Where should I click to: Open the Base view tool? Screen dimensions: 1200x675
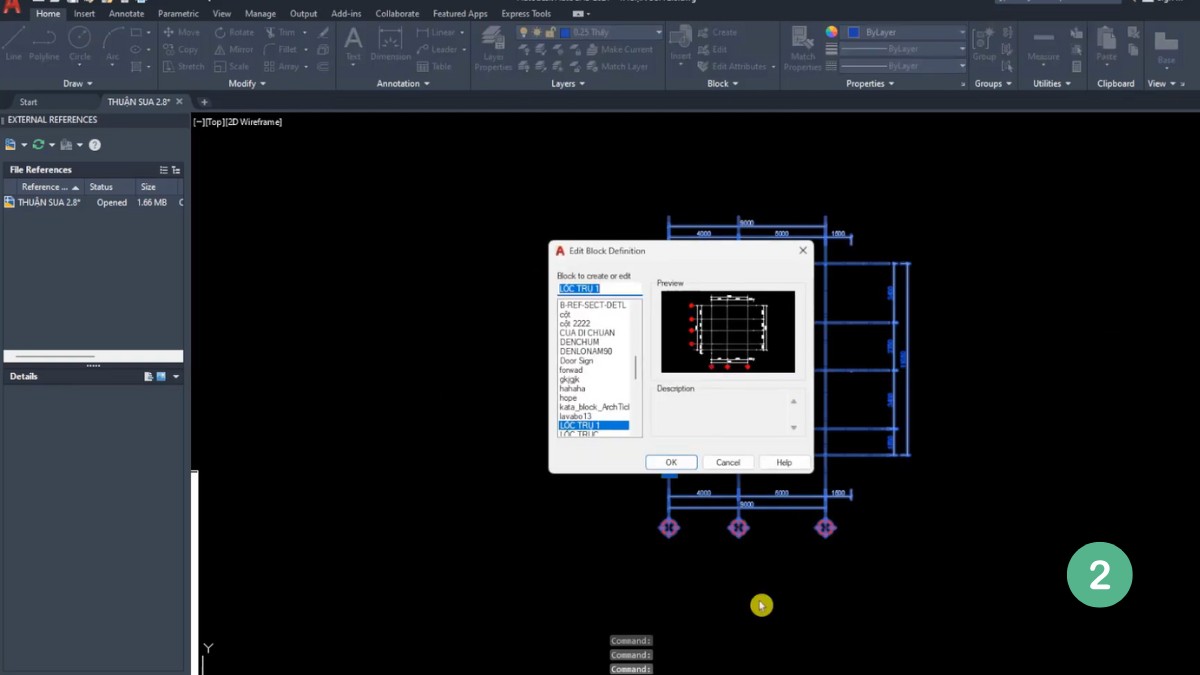(x=1166, y=46)
